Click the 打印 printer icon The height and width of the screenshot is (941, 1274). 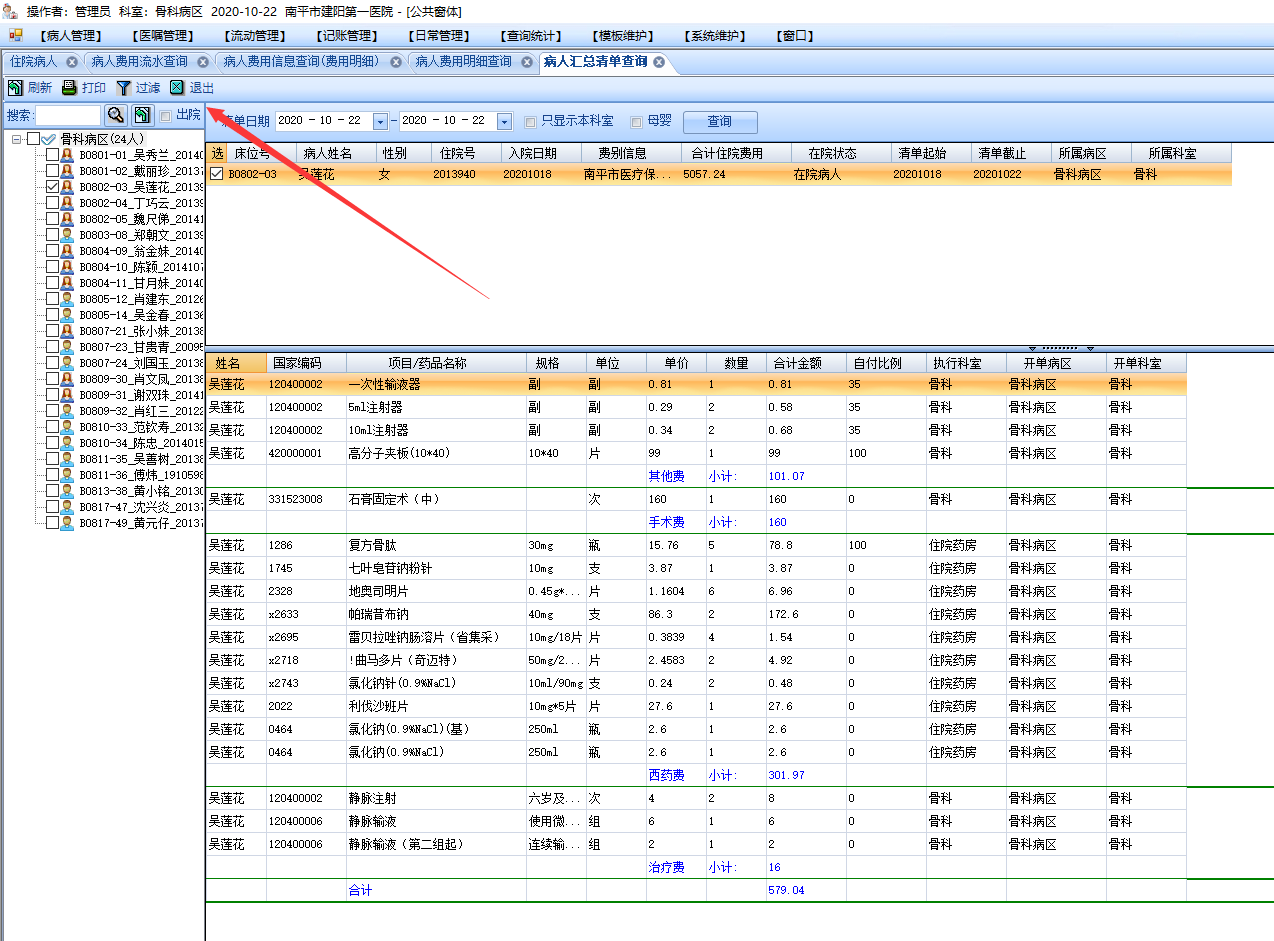coord(69,88)
